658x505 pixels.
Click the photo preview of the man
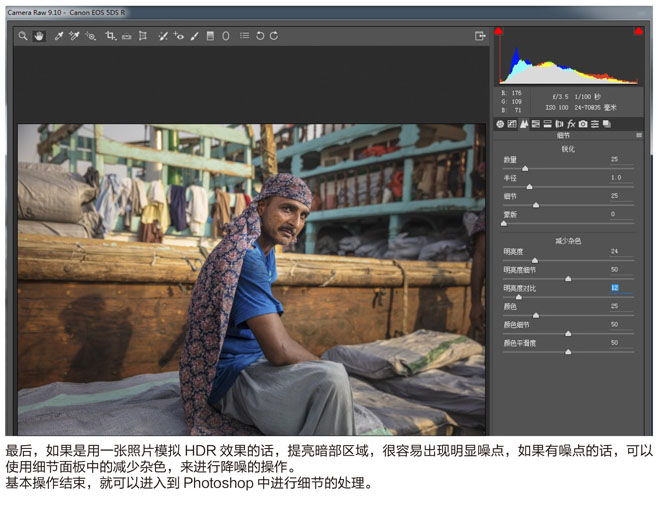[x=251, y=279]
